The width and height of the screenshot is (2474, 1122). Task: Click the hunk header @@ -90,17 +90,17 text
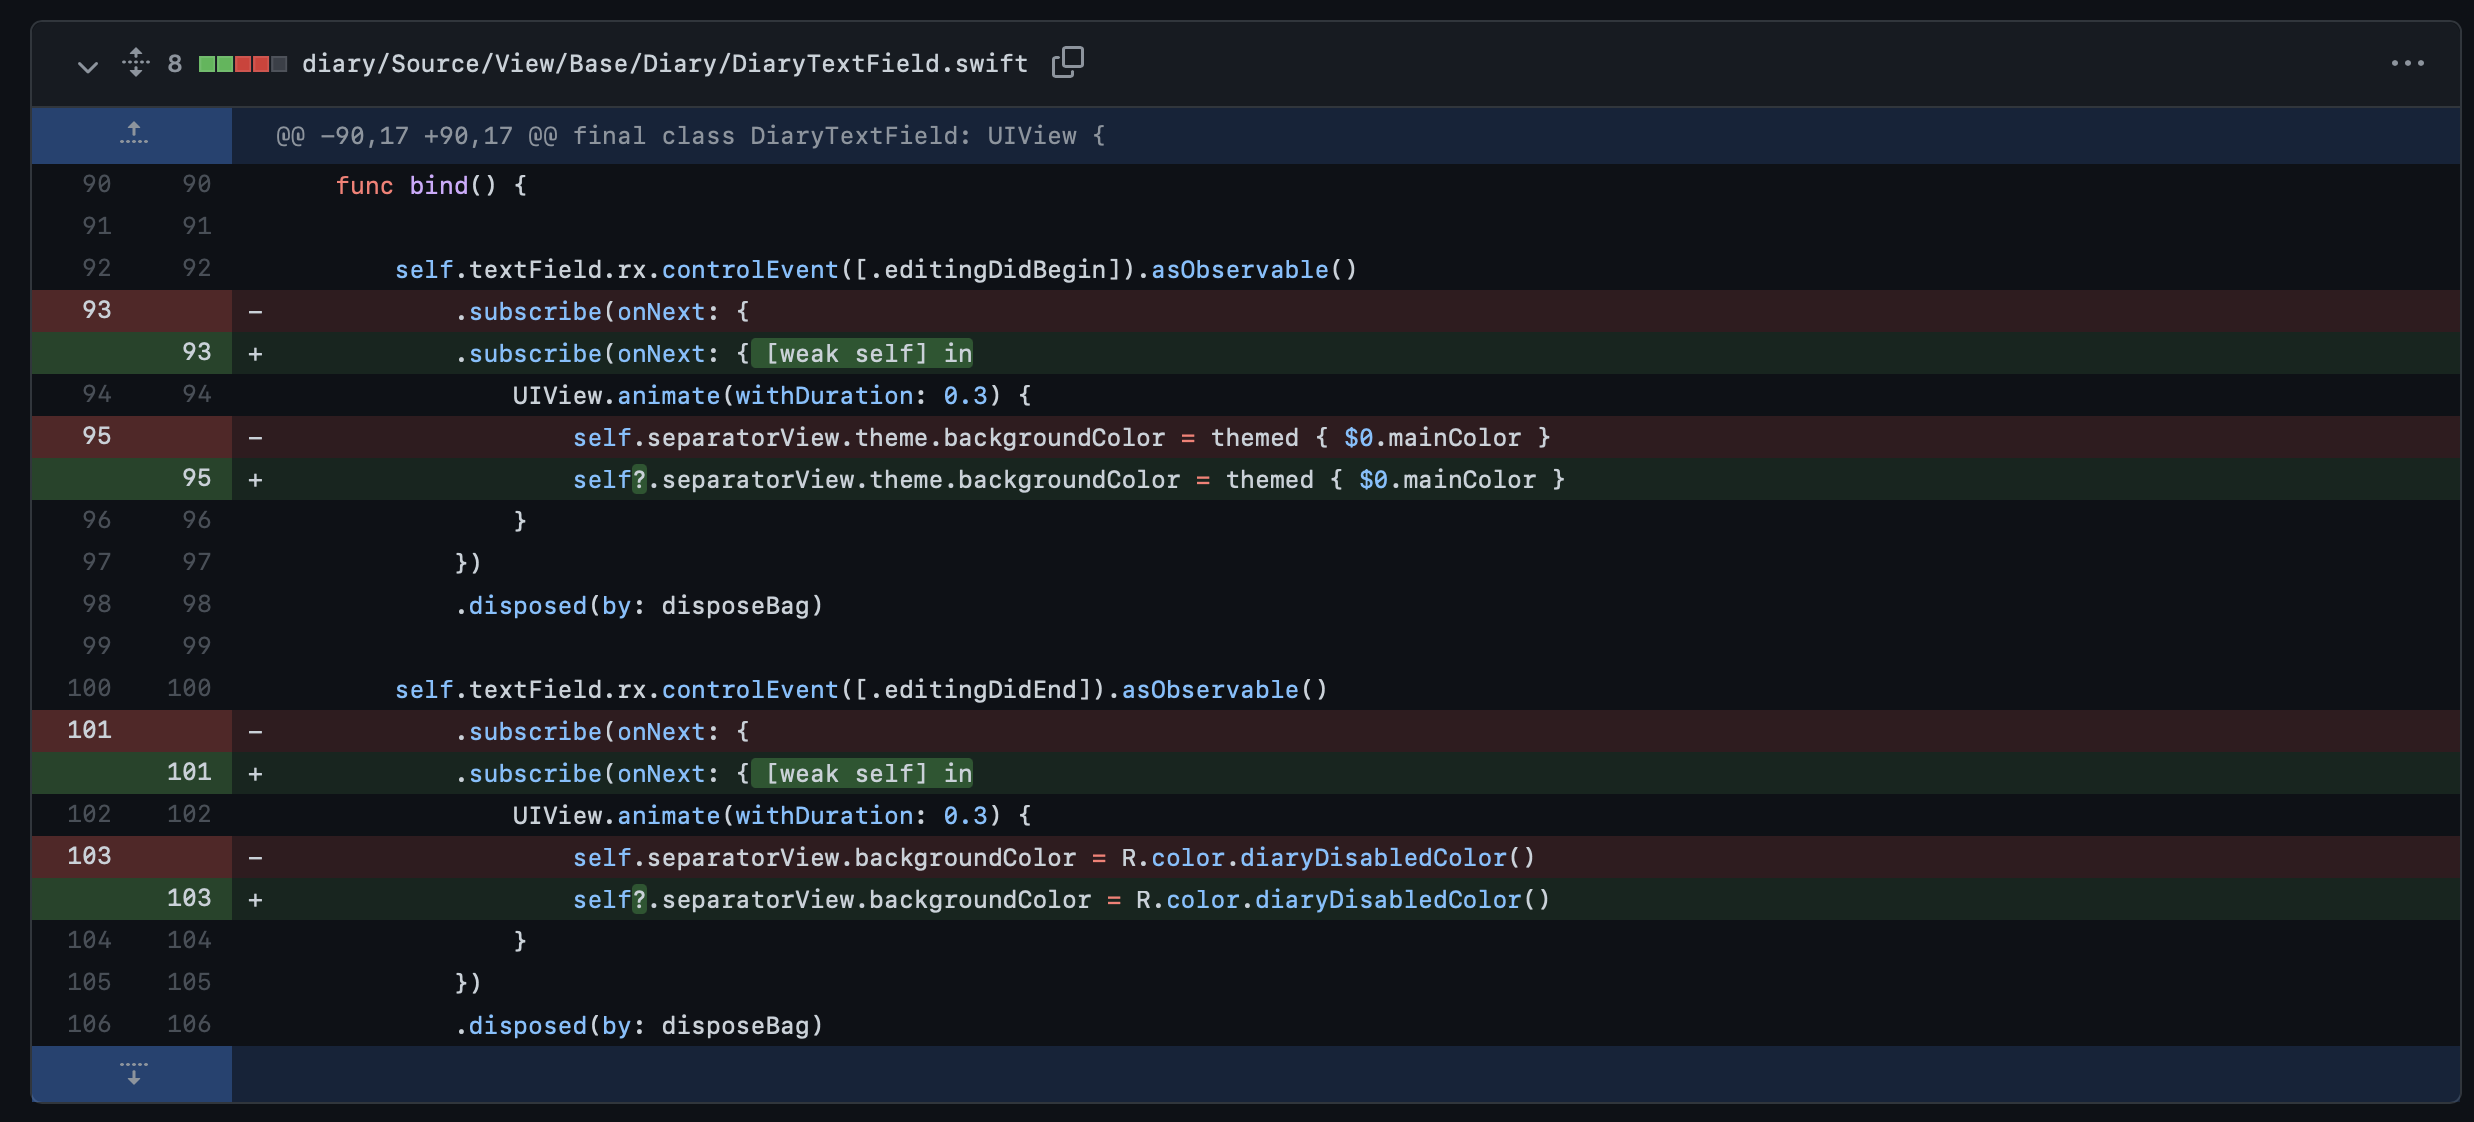click(x=690, y=136)
